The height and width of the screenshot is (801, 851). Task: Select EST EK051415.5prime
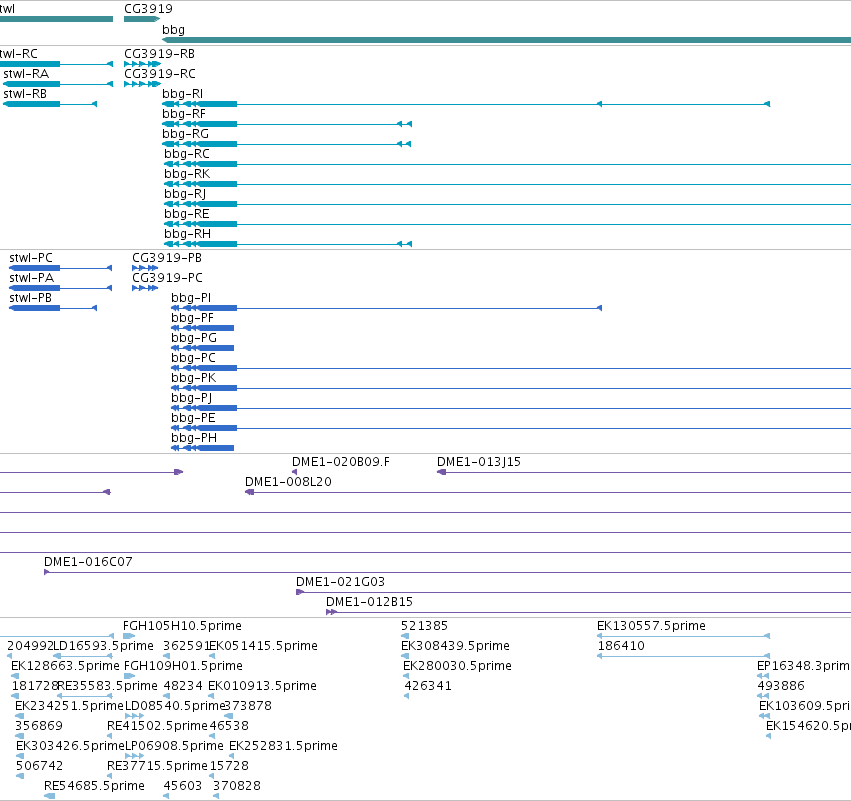(212, 656)
